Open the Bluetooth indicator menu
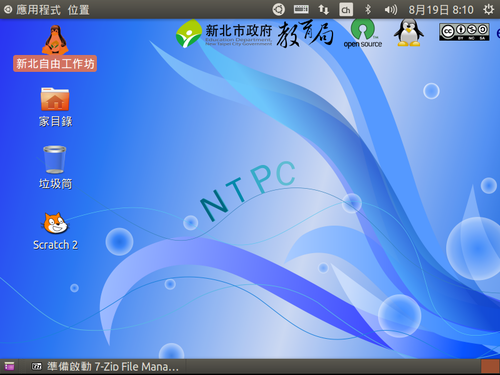This screenshot has height=375, width=500. tap(368, 10)
